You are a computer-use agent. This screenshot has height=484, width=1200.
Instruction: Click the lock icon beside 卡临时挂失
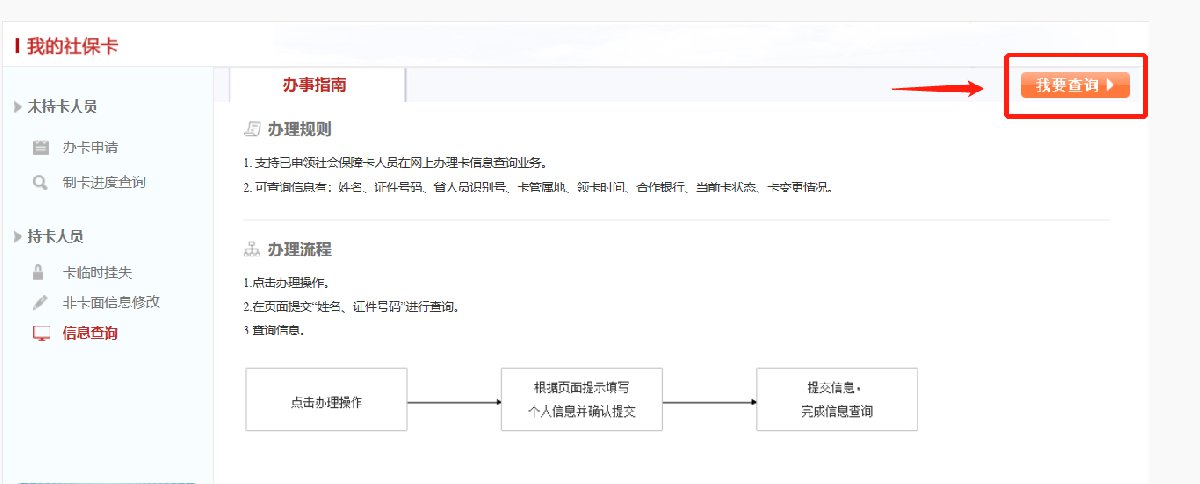coord(39,272)
